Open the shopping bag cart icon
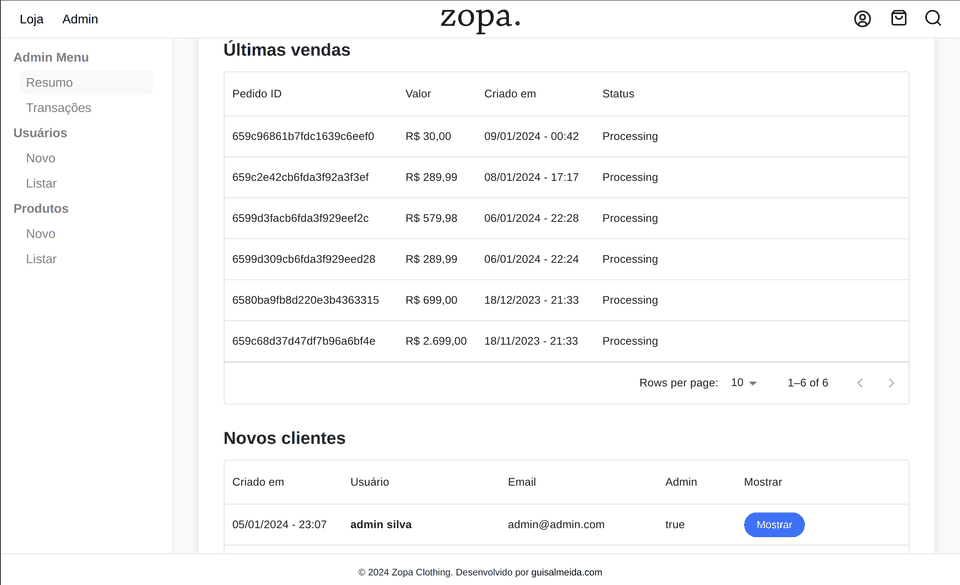 [x=898, y=18]
